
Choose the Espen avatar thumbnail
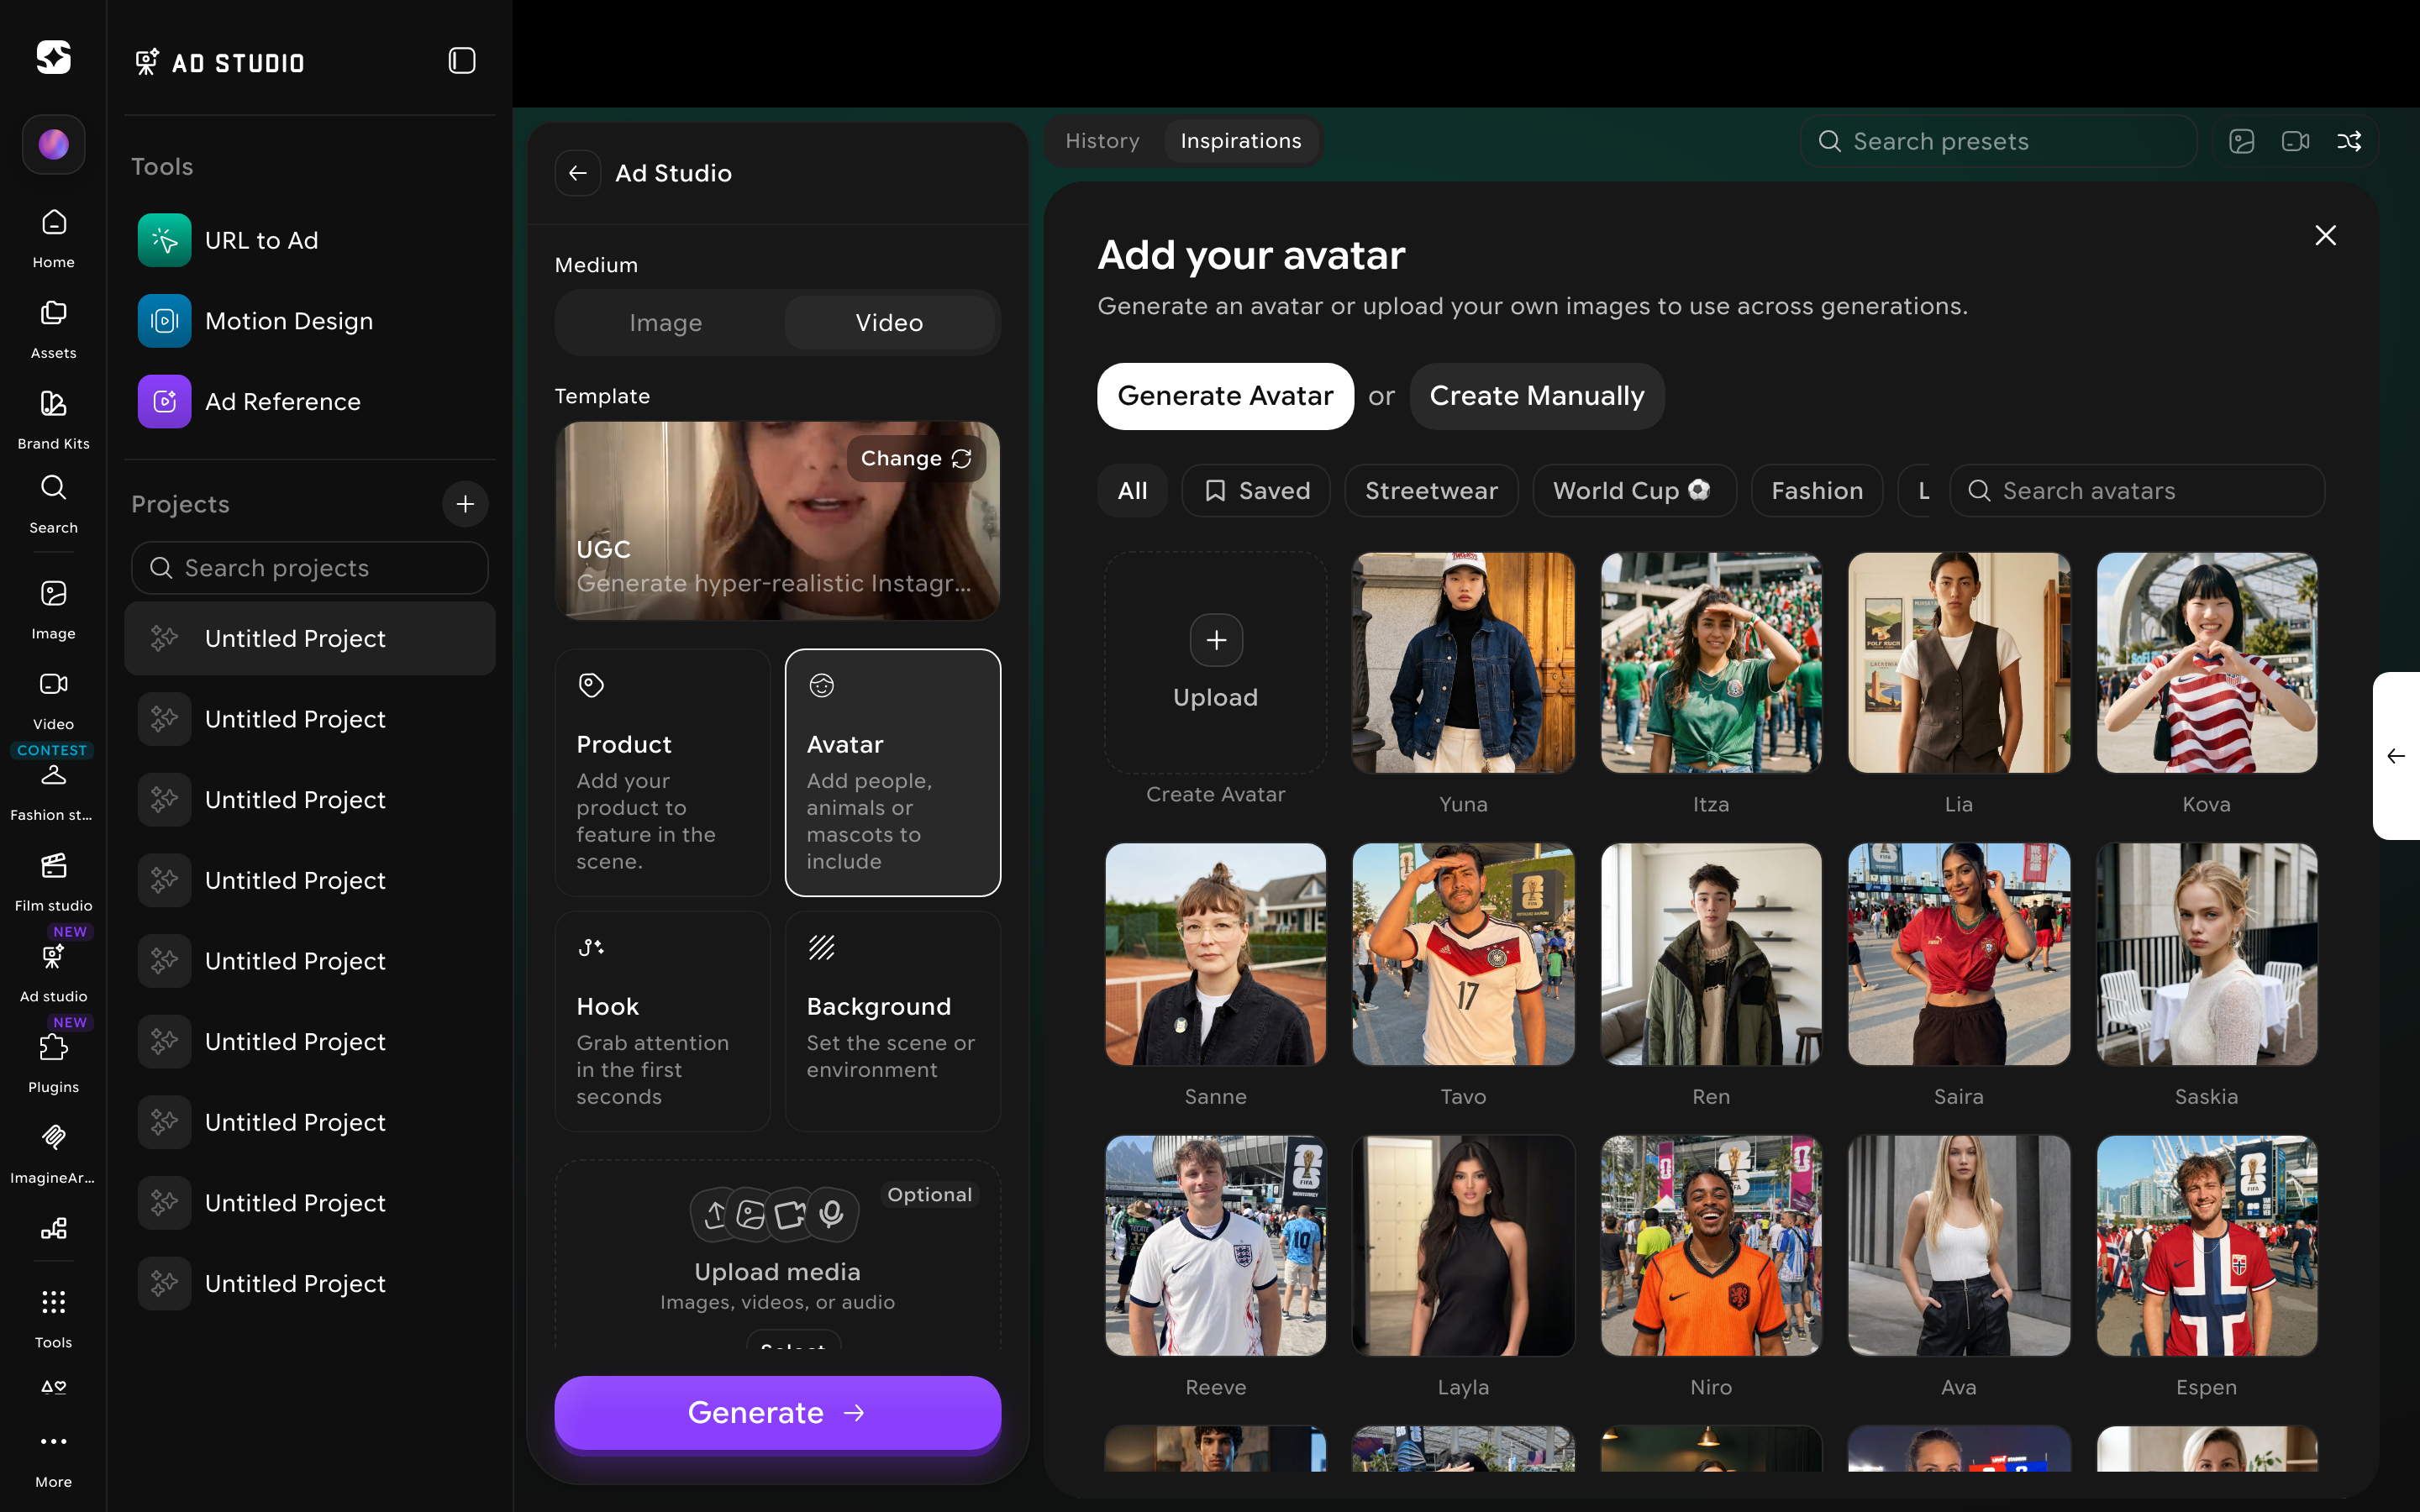pyautogui.click(x=2206, y=1245)
